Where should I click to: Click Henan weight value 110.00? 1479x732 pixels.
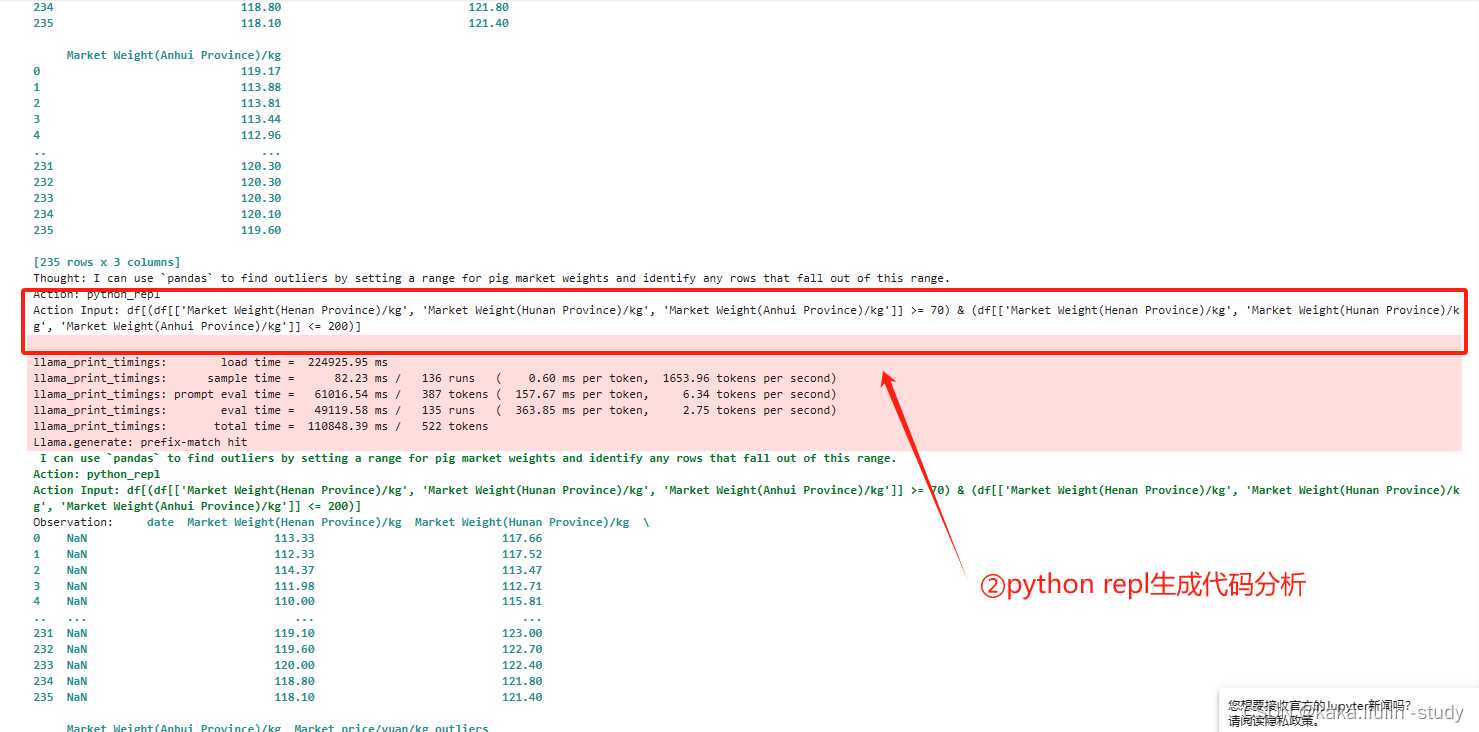click(x=294, y=602)
